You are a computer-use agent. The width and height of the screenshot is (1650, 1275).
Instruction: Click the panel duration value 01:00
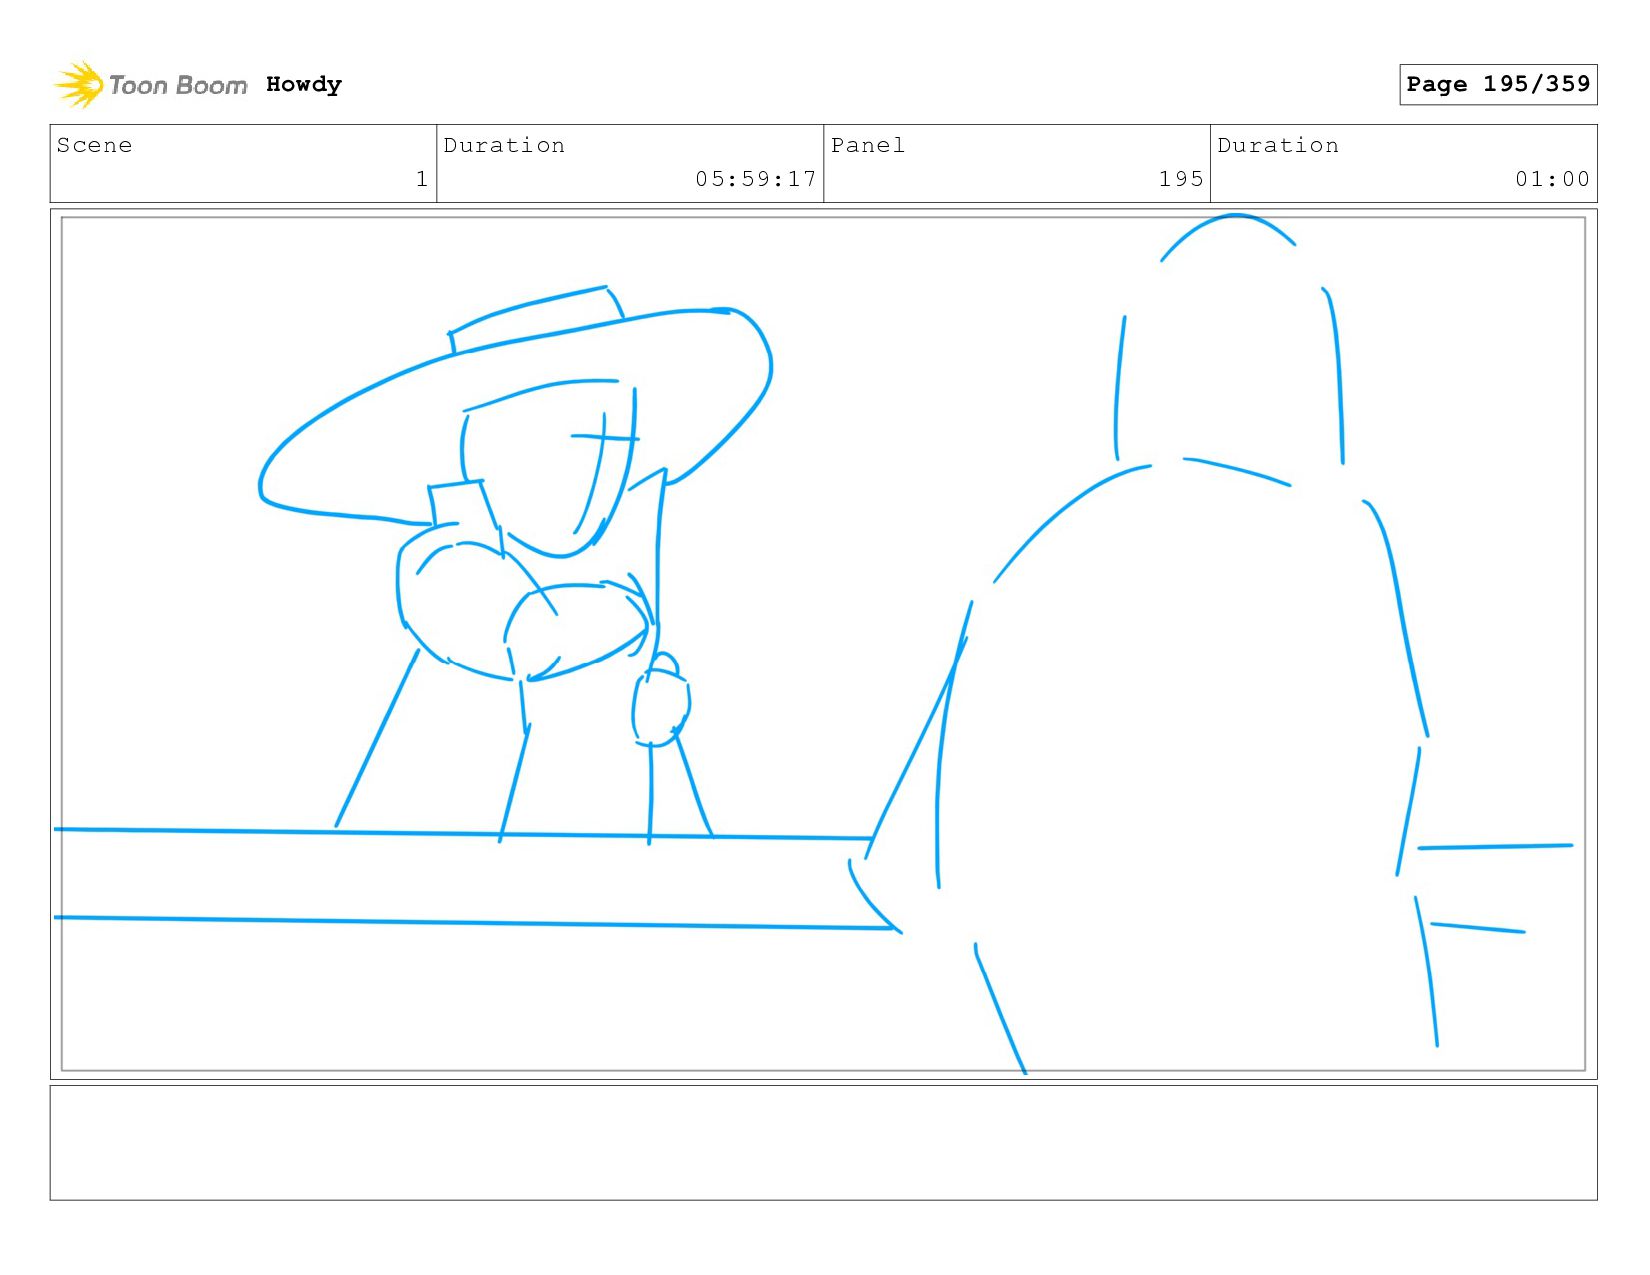pos(1552,179)
